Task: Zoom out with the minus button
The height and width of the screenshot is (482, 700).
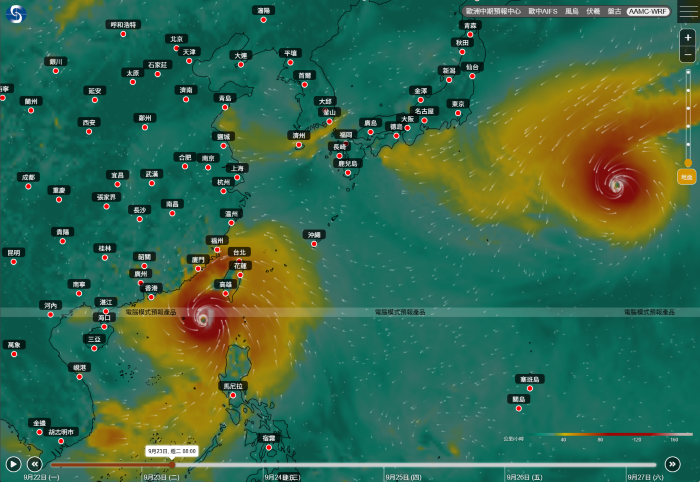Action: pyautogui.click(x=687, y=54)
